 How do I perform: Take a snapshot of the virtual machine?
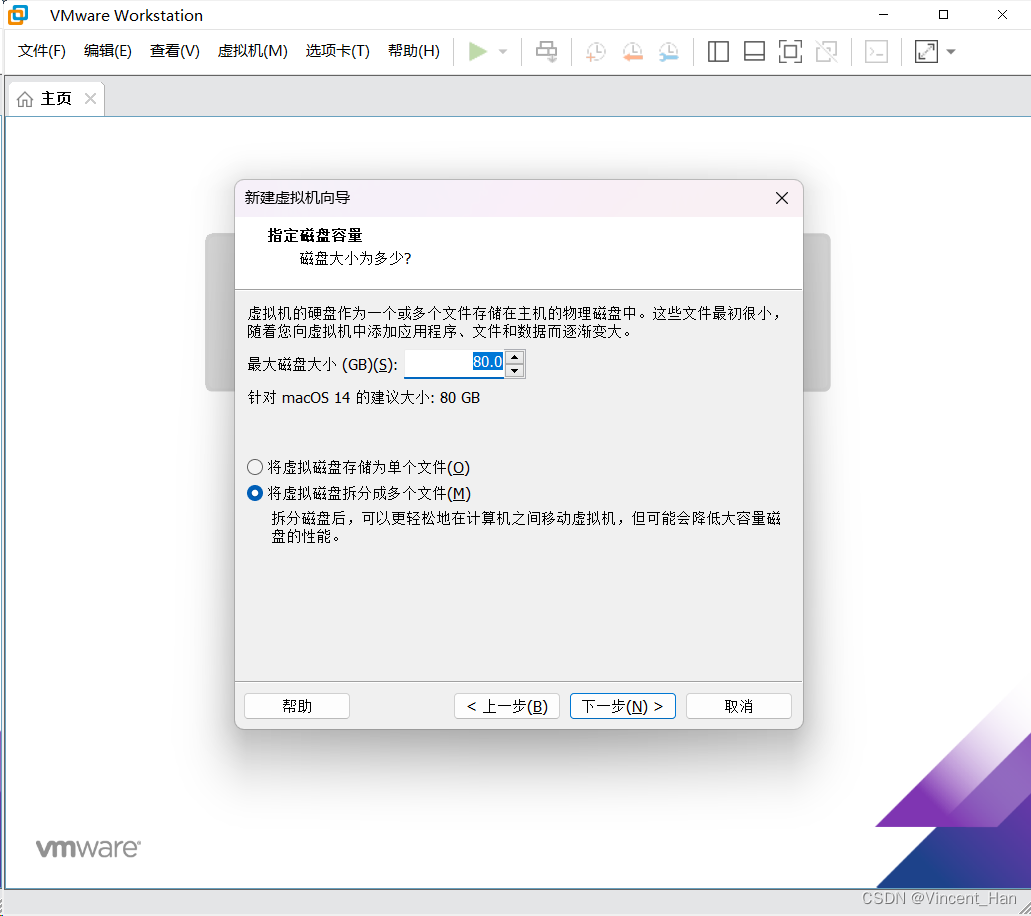pyautogui.click(x=596, y=51)
